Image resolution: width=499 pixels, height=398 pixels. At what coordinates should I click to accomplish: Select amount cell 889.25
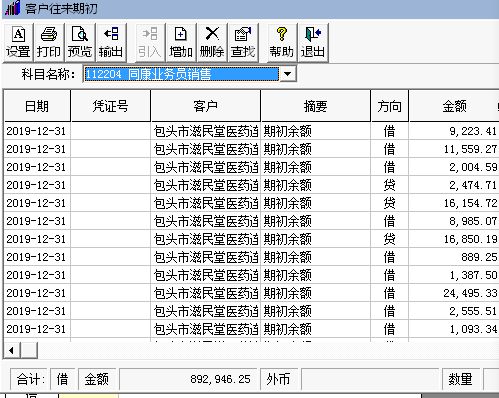454,257
